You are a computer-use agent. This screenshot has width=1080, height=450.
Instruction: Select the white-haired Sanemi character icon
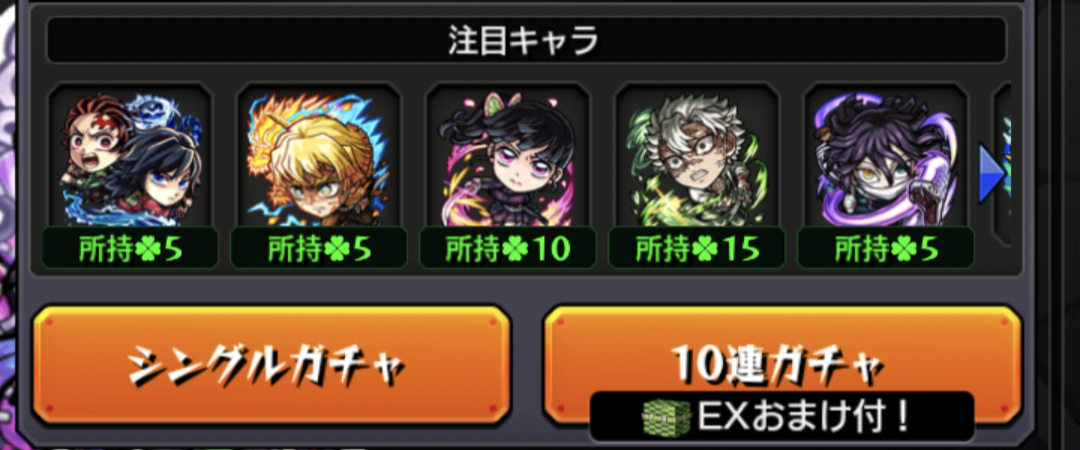[x=696, y=156]
